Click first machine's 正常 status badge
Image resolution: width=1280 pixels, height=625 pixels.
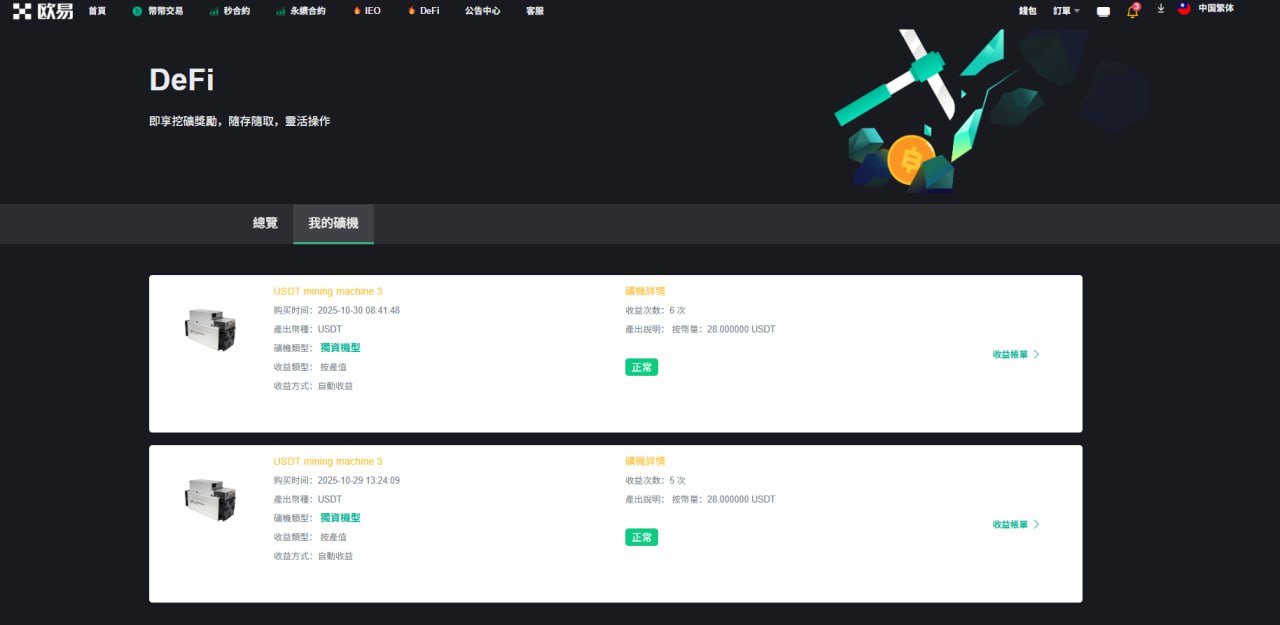pyautogui.click(x=641, y=367)
